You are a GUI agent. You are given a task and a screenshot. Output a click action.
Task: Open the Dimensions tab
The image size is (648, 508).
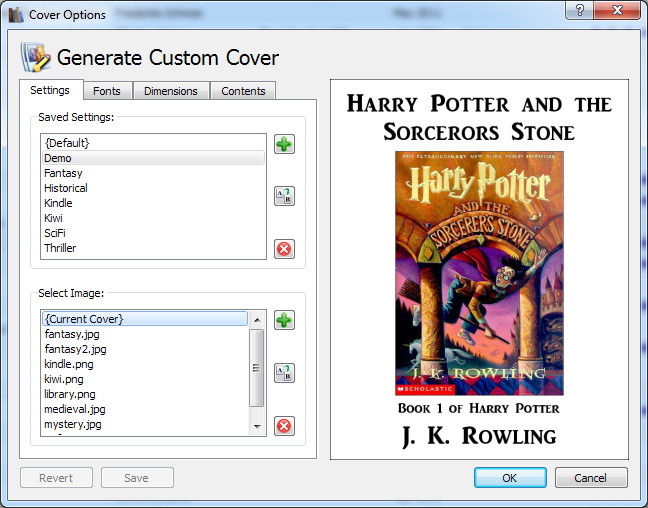171,91
